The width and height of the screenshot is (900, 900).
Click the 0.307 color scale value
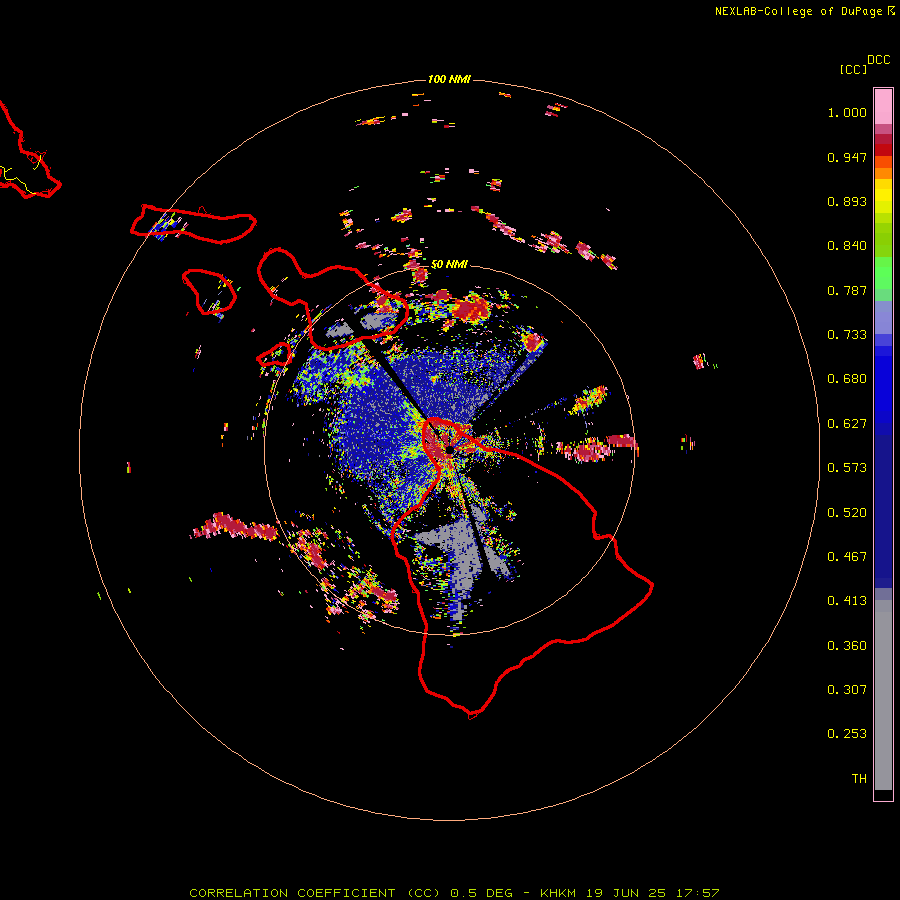pyautogui.click(x=847, y=690)
